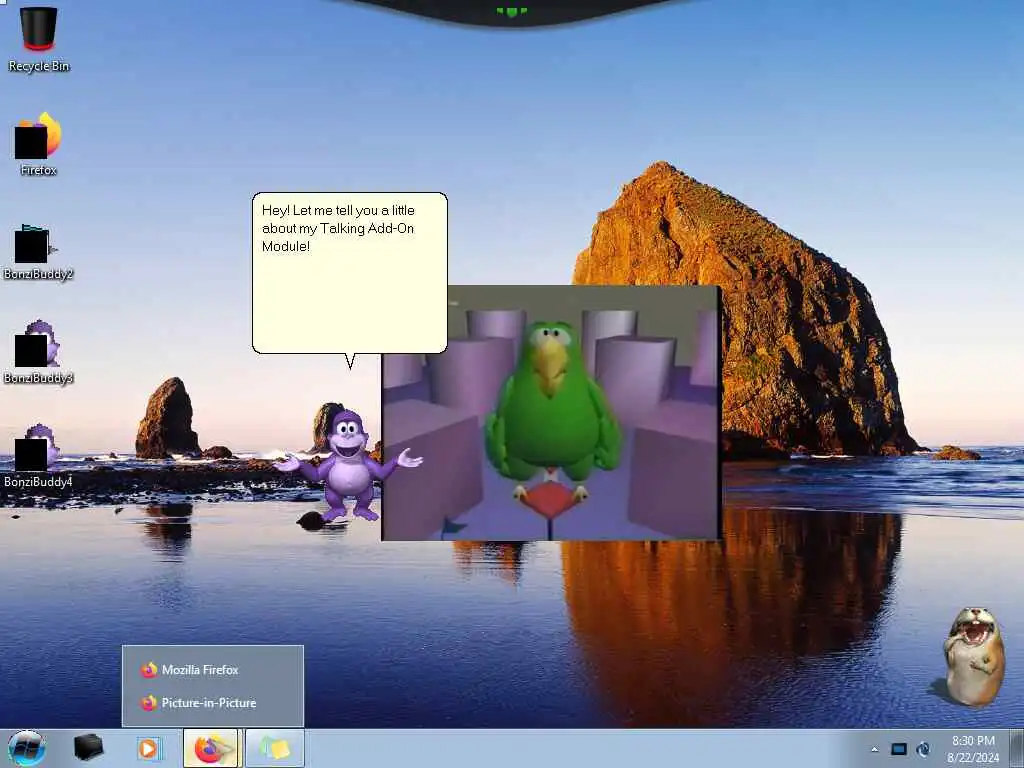Click the monitor icon in system tray
The image size is (1024, 768).
pyautogui.click(x=899, y=749)
